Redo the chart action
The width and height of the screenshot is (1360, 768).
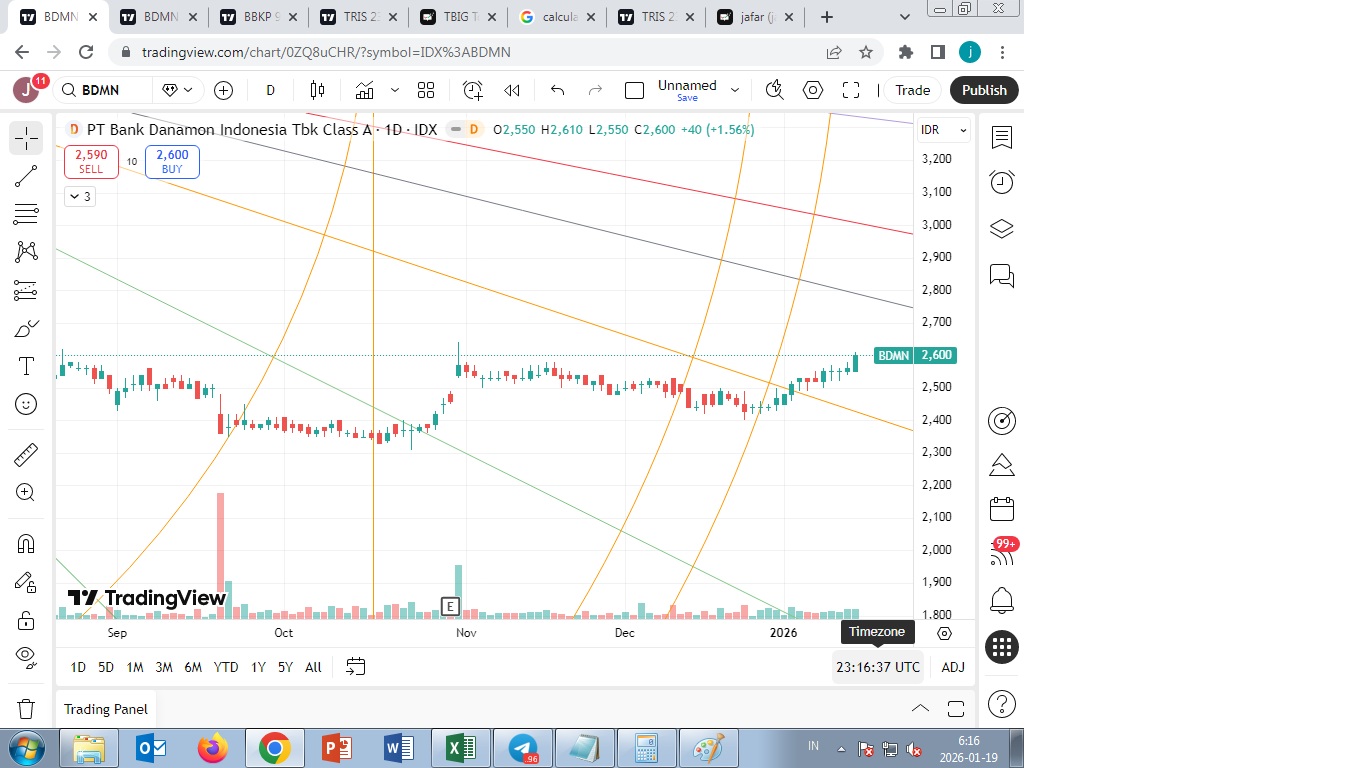(x=596, y=90)
